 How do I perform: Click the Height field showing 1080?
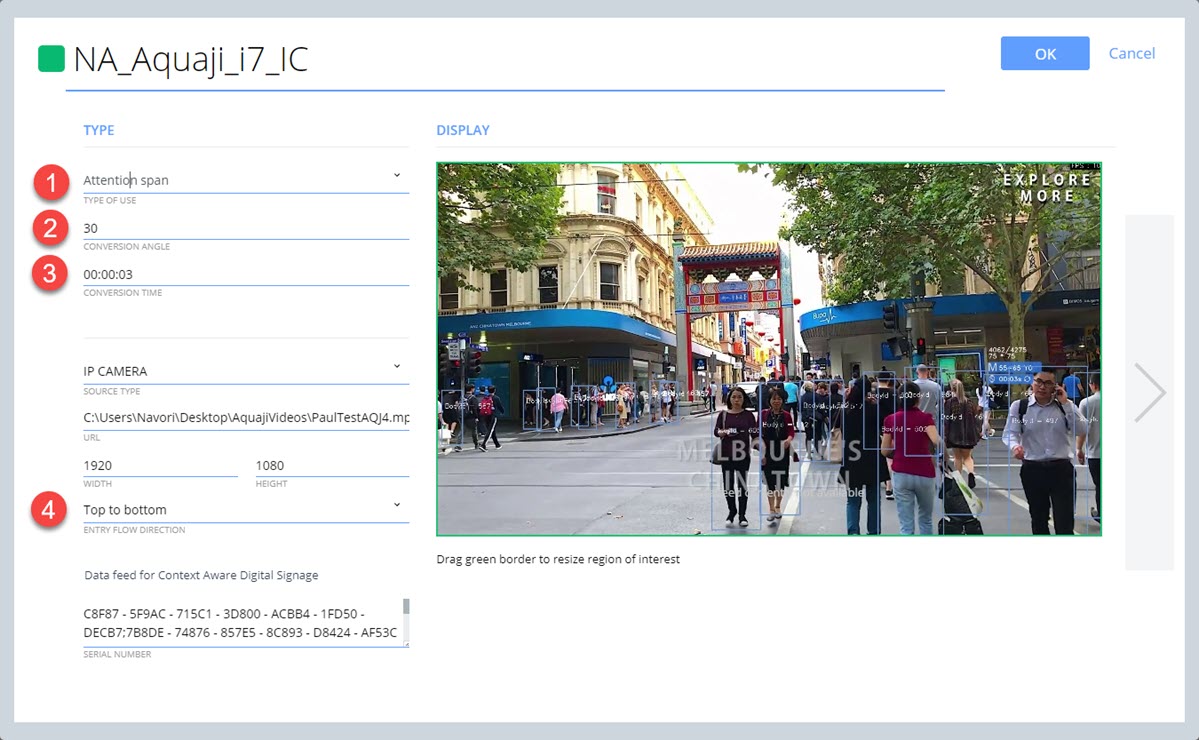click(332, 465)
